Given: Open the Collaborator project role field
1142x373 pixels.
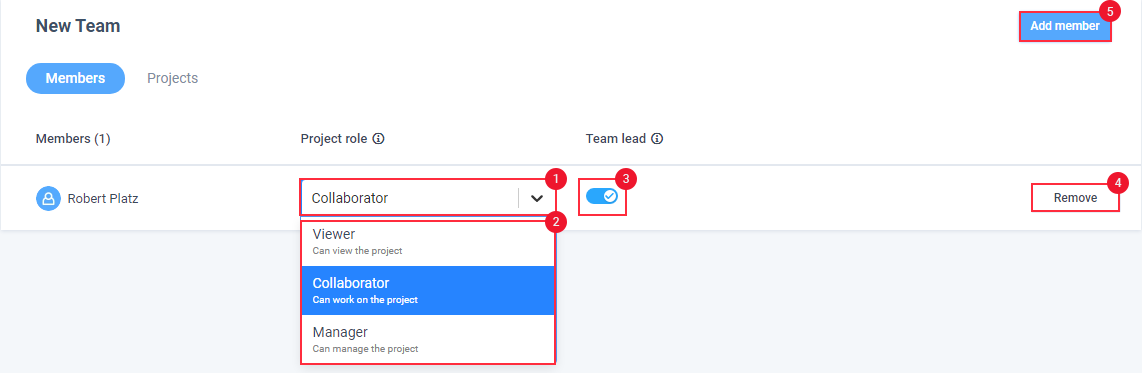Looking at the screenshot, I should 428,197.
